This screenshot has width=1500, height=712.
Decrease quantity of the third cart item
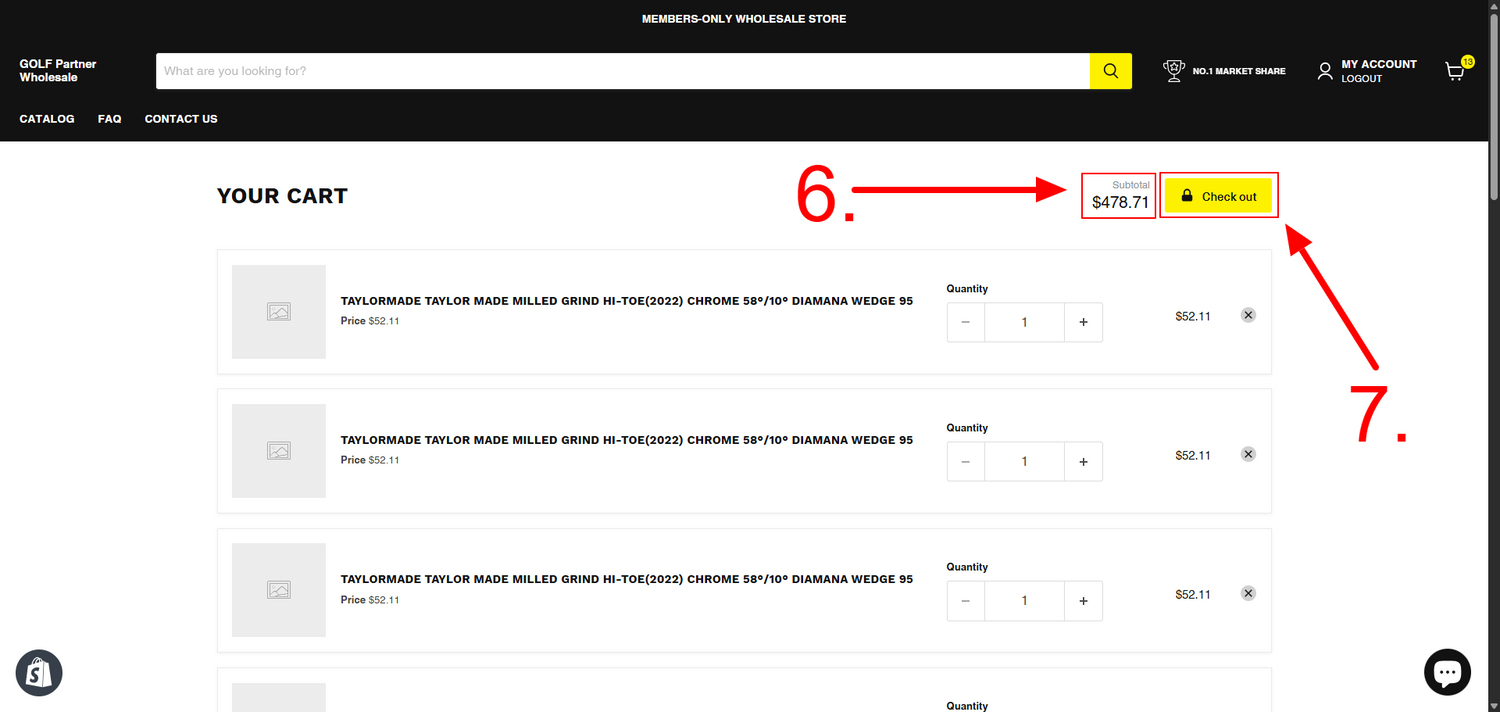coord(966,601)
